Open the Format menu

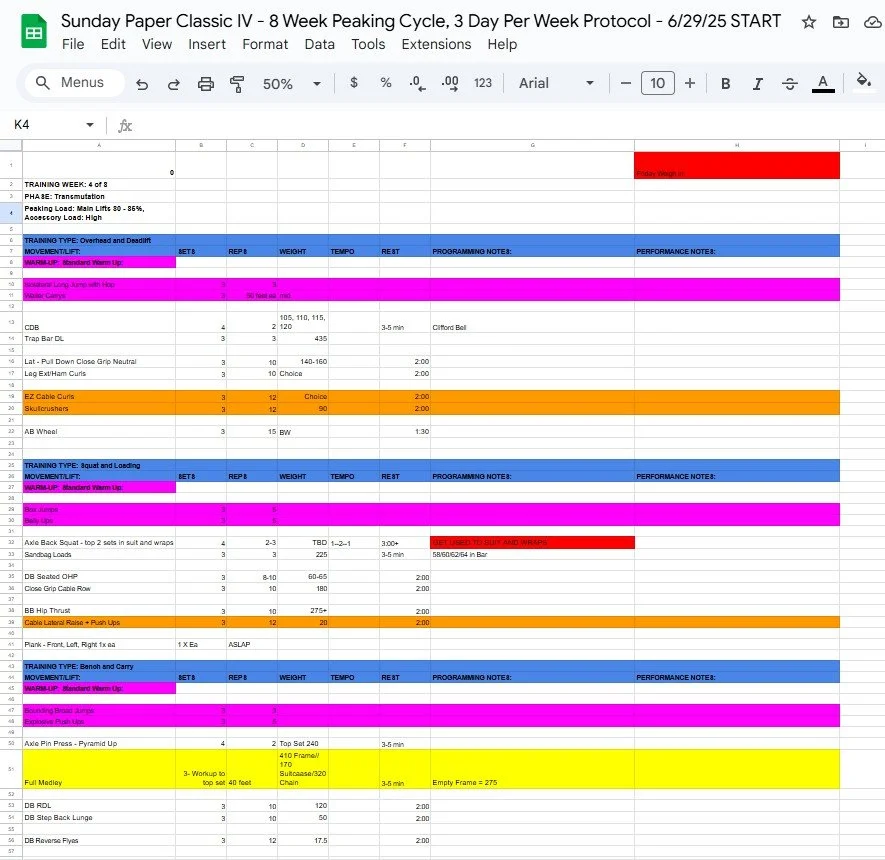(265, 44)
